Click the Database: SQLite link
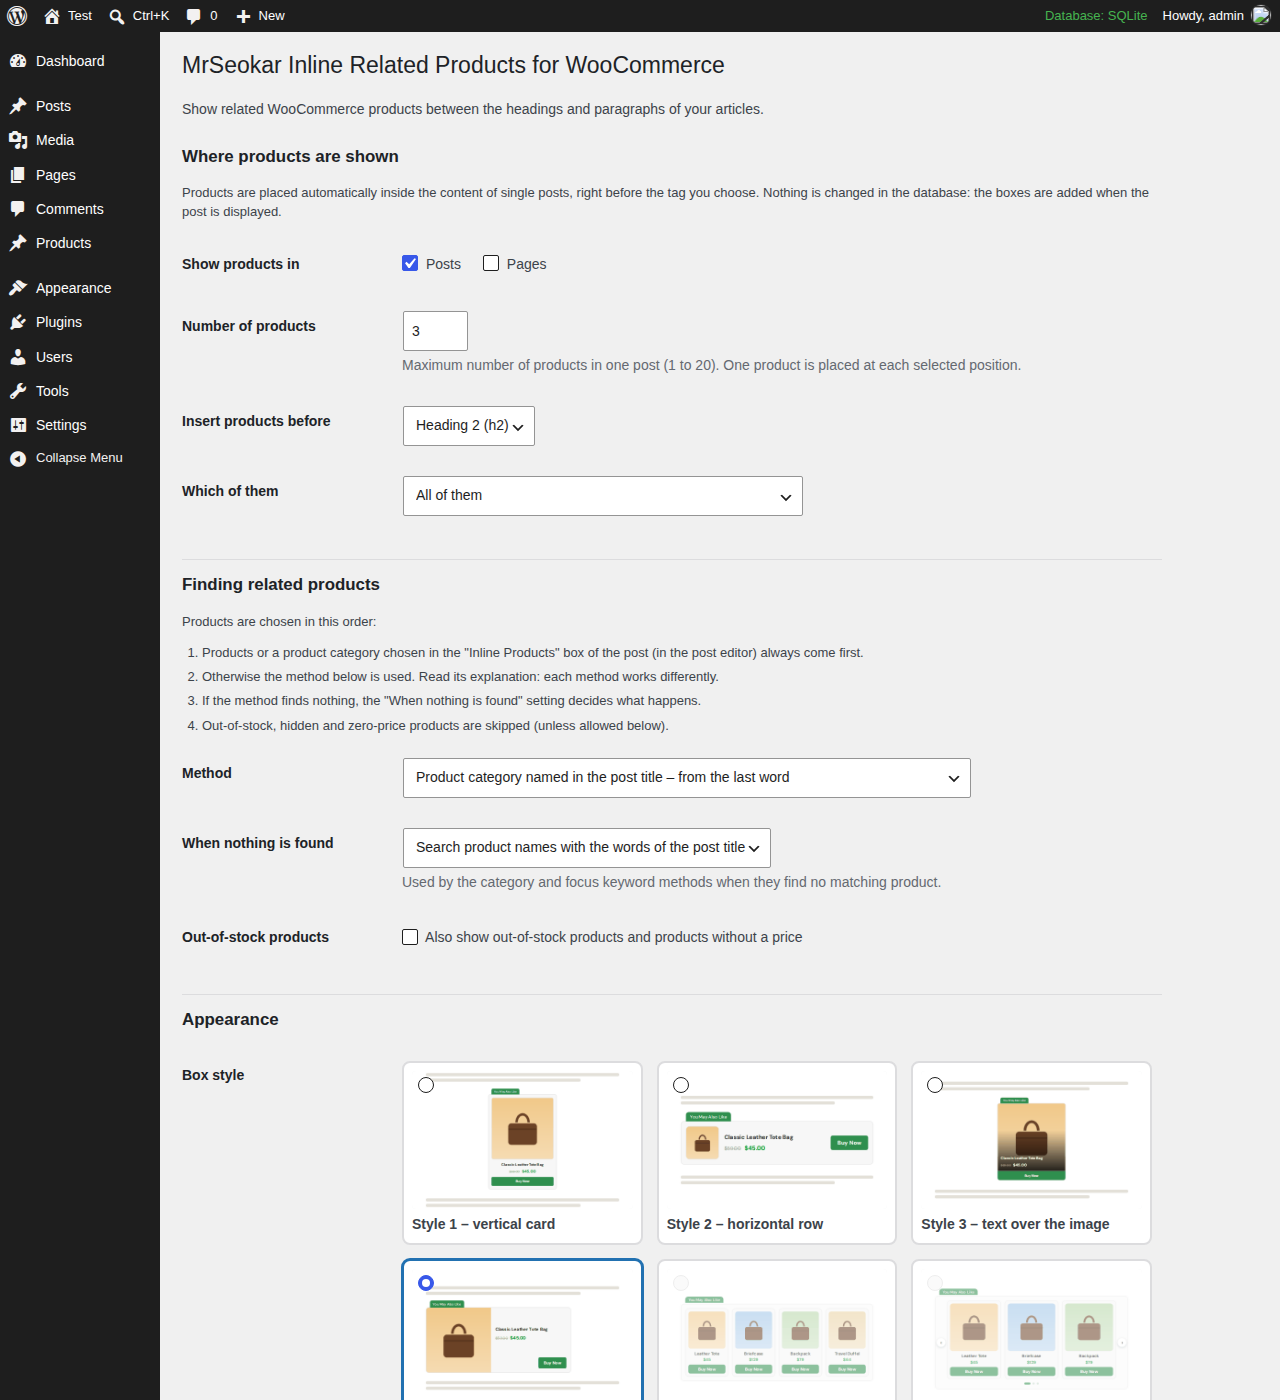1280x1400 pixels. [x=1096, y=16]
